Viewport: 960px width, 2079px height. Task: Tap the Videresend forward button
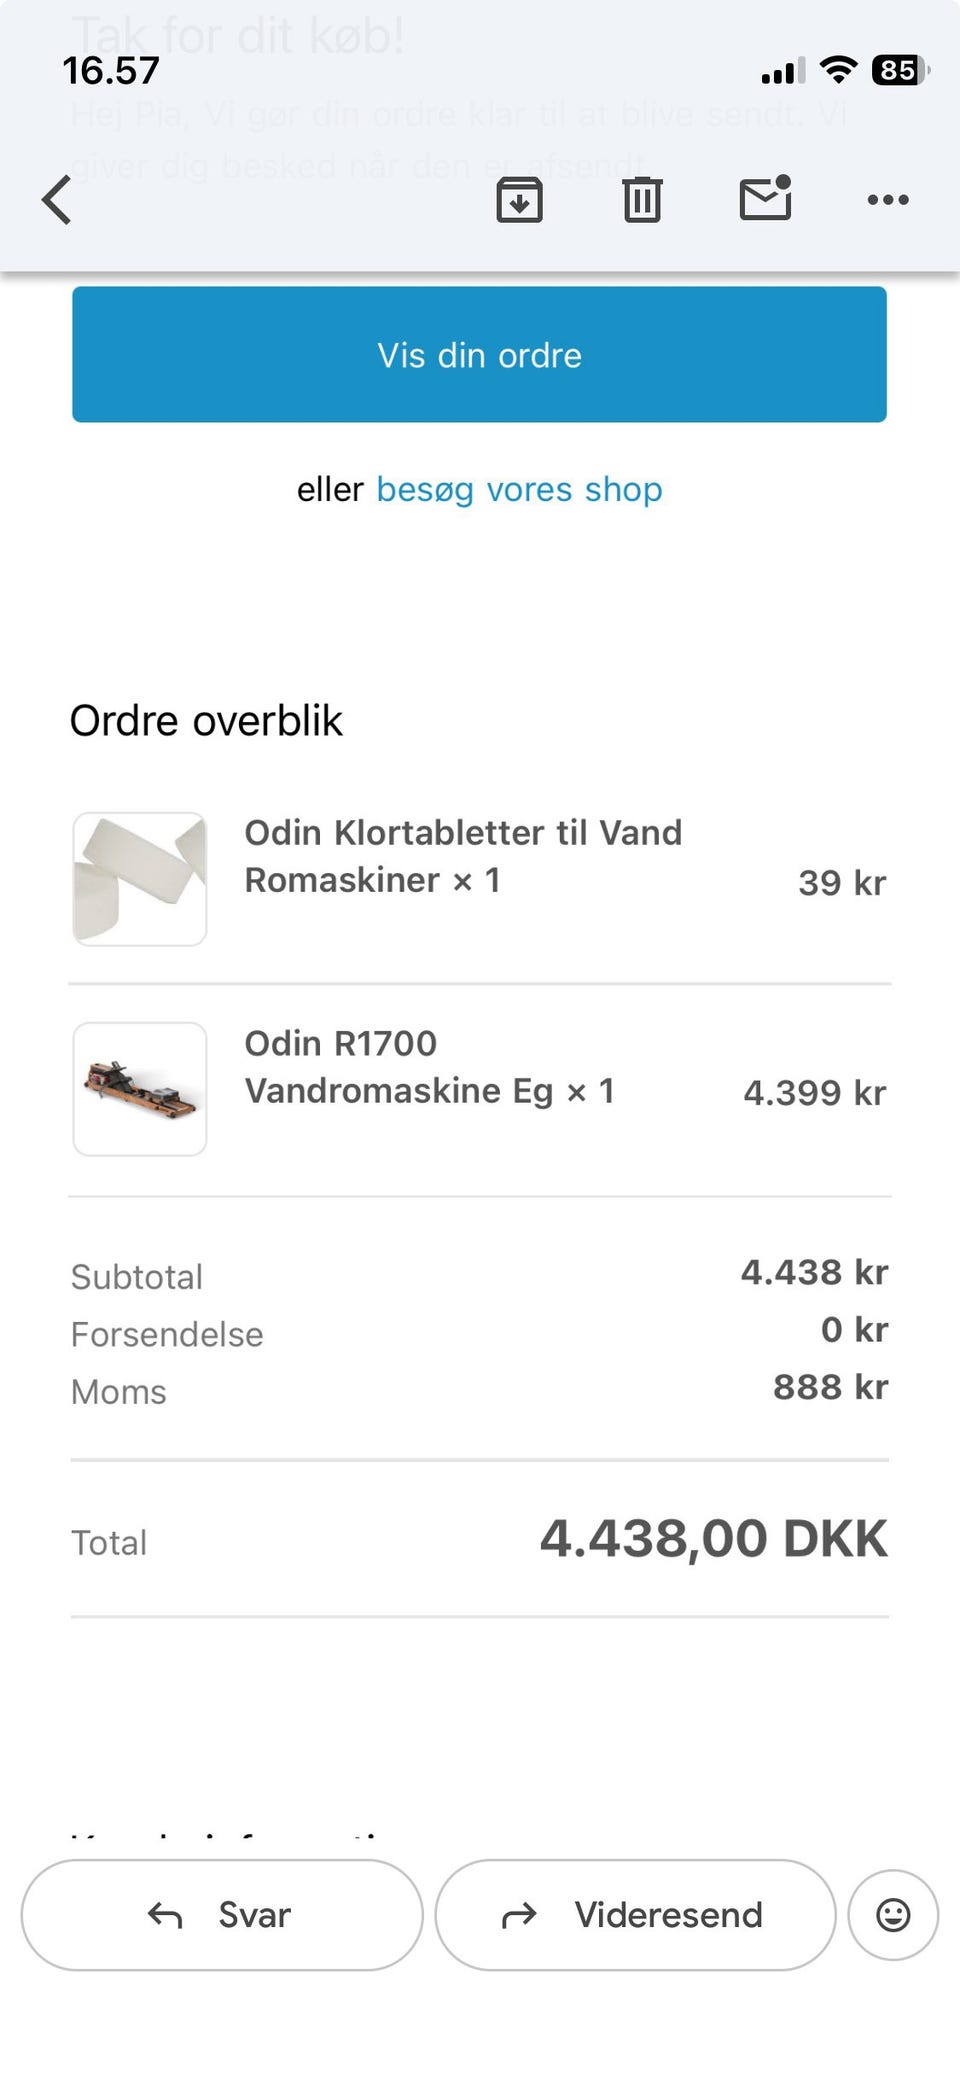tap(635, 1915)
